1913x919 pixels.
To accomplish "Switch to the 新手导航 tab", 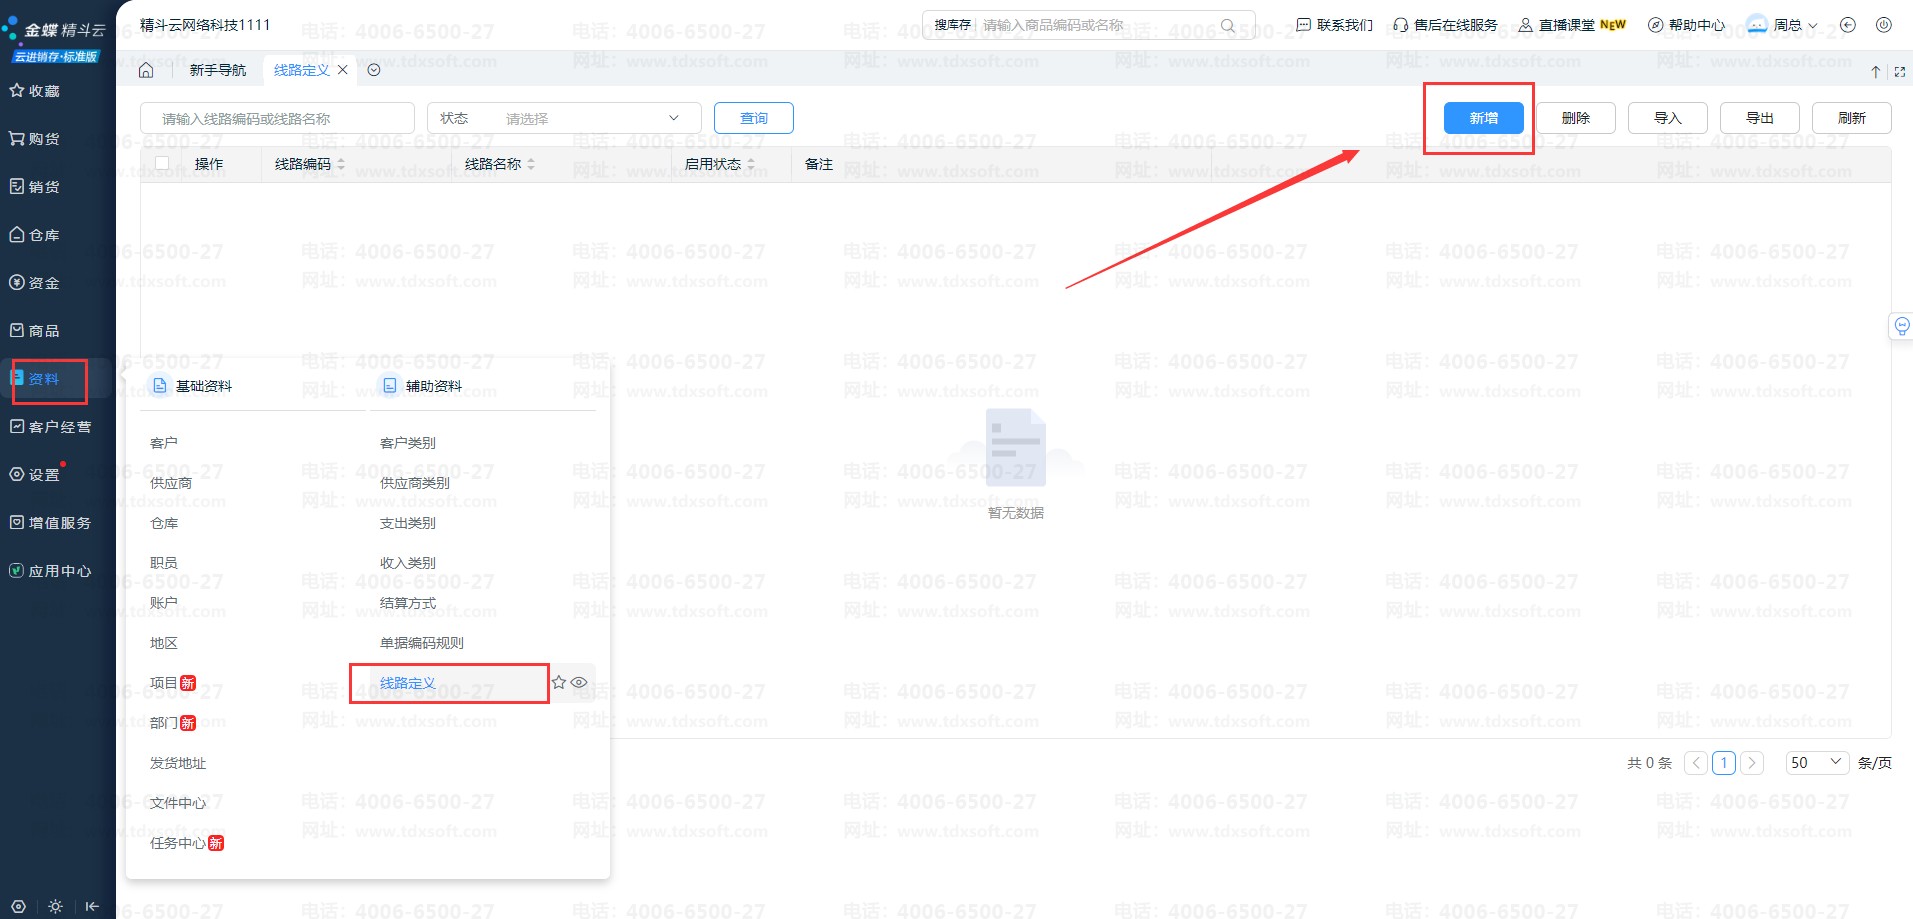I will pyautogui.click(x=217, y=70).
